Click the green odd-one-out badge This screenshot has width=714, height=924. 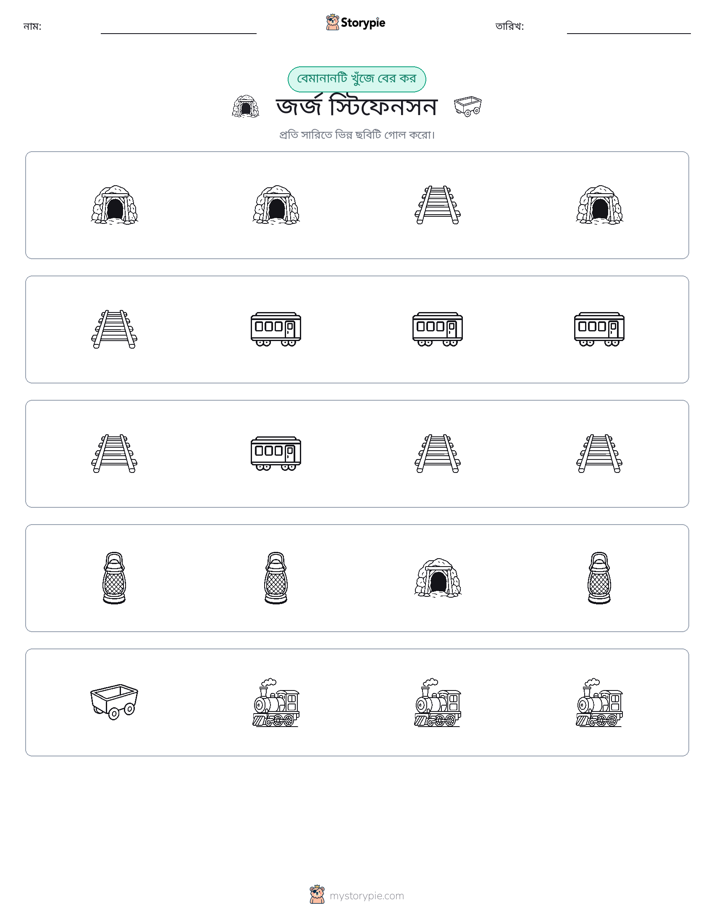(x=356, y=79)
